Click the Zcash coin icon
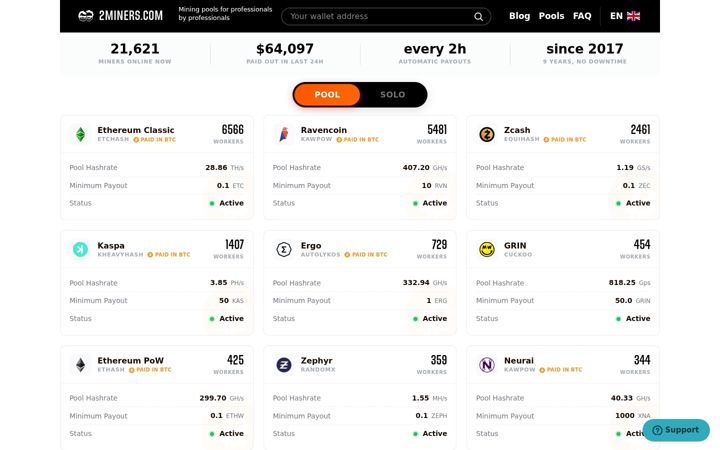 pyautogui.click(x=487, y=135)
